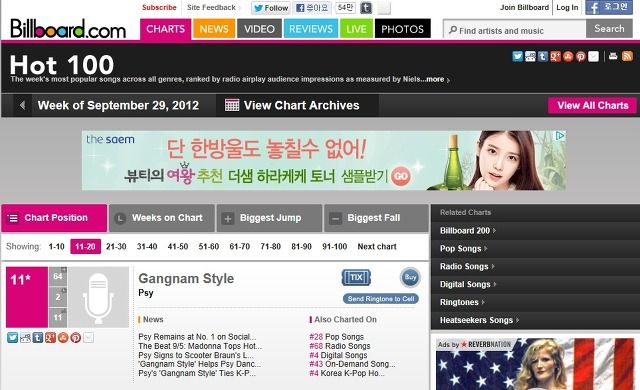Open the RSS feed icon
The image size is (640, 390).
click(627, 56)
